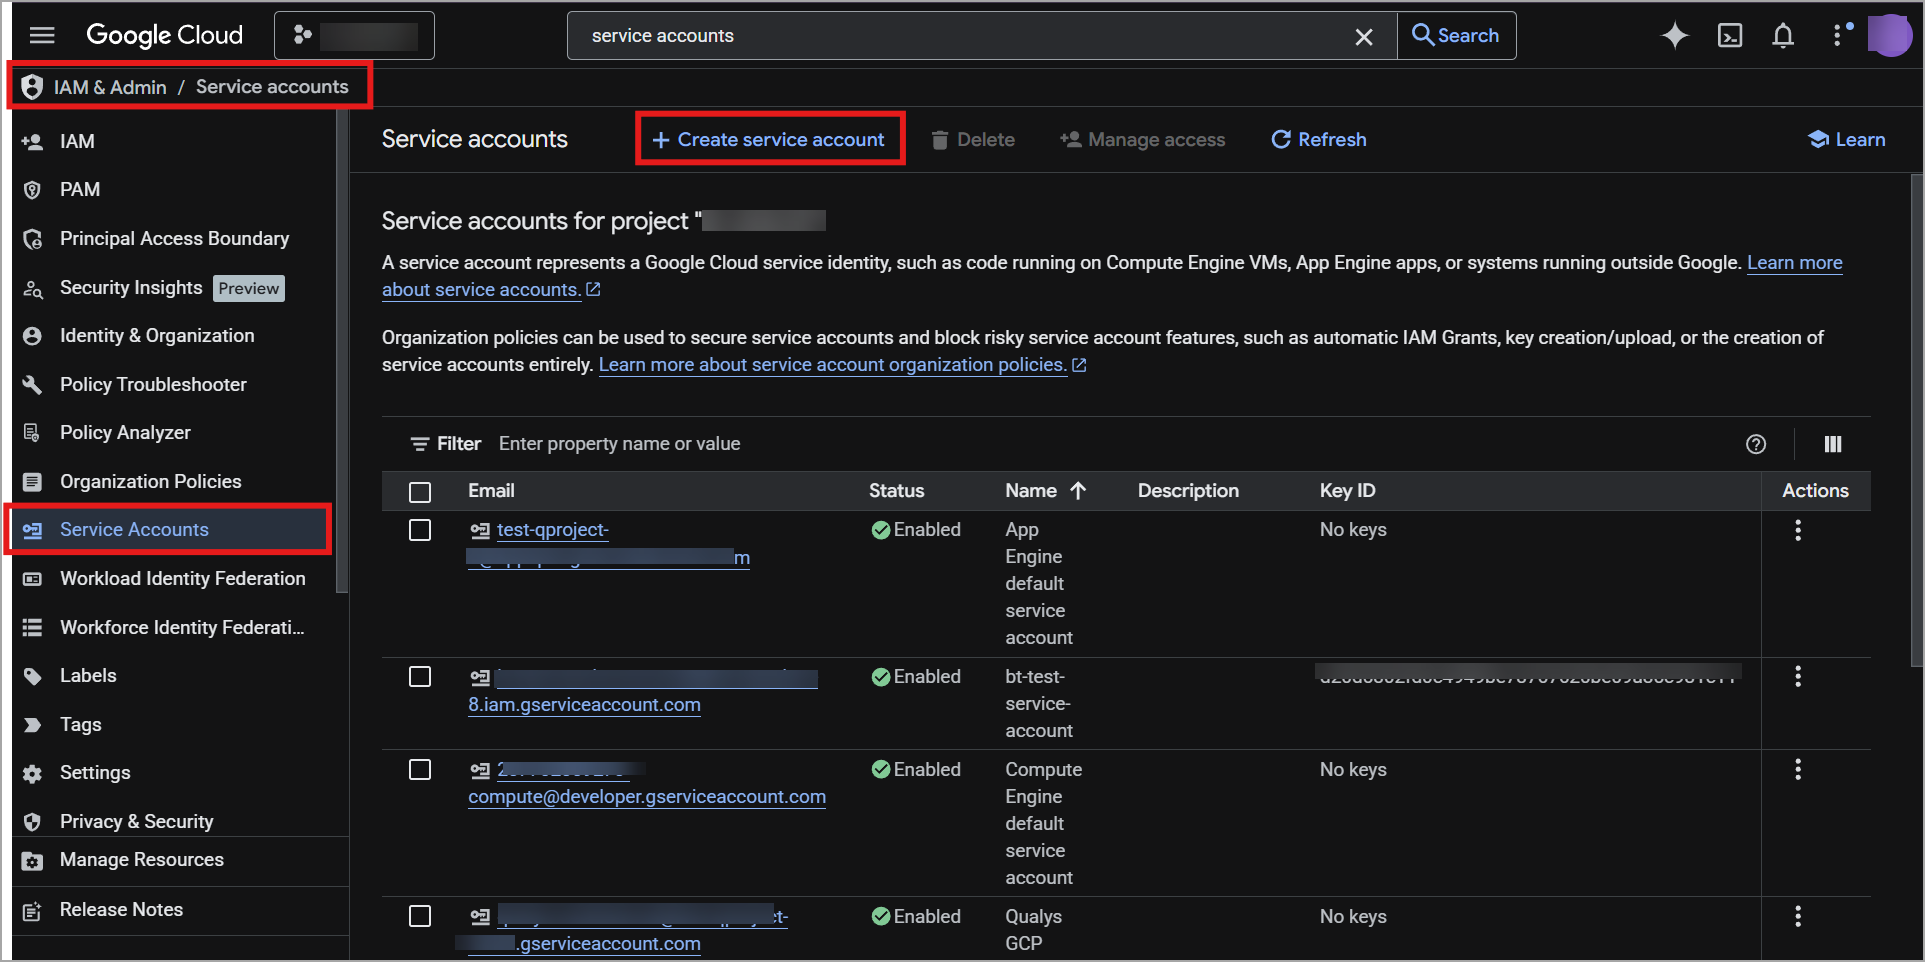Click the filter help question mark icon
Viewport: 1925px width, 962px height.
[1755, 444]
